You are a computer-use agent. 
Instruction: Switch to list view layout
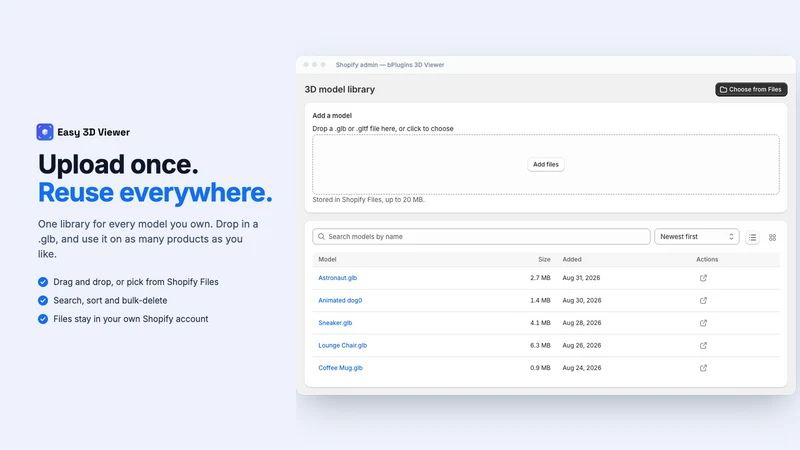(x=753, y=237)
